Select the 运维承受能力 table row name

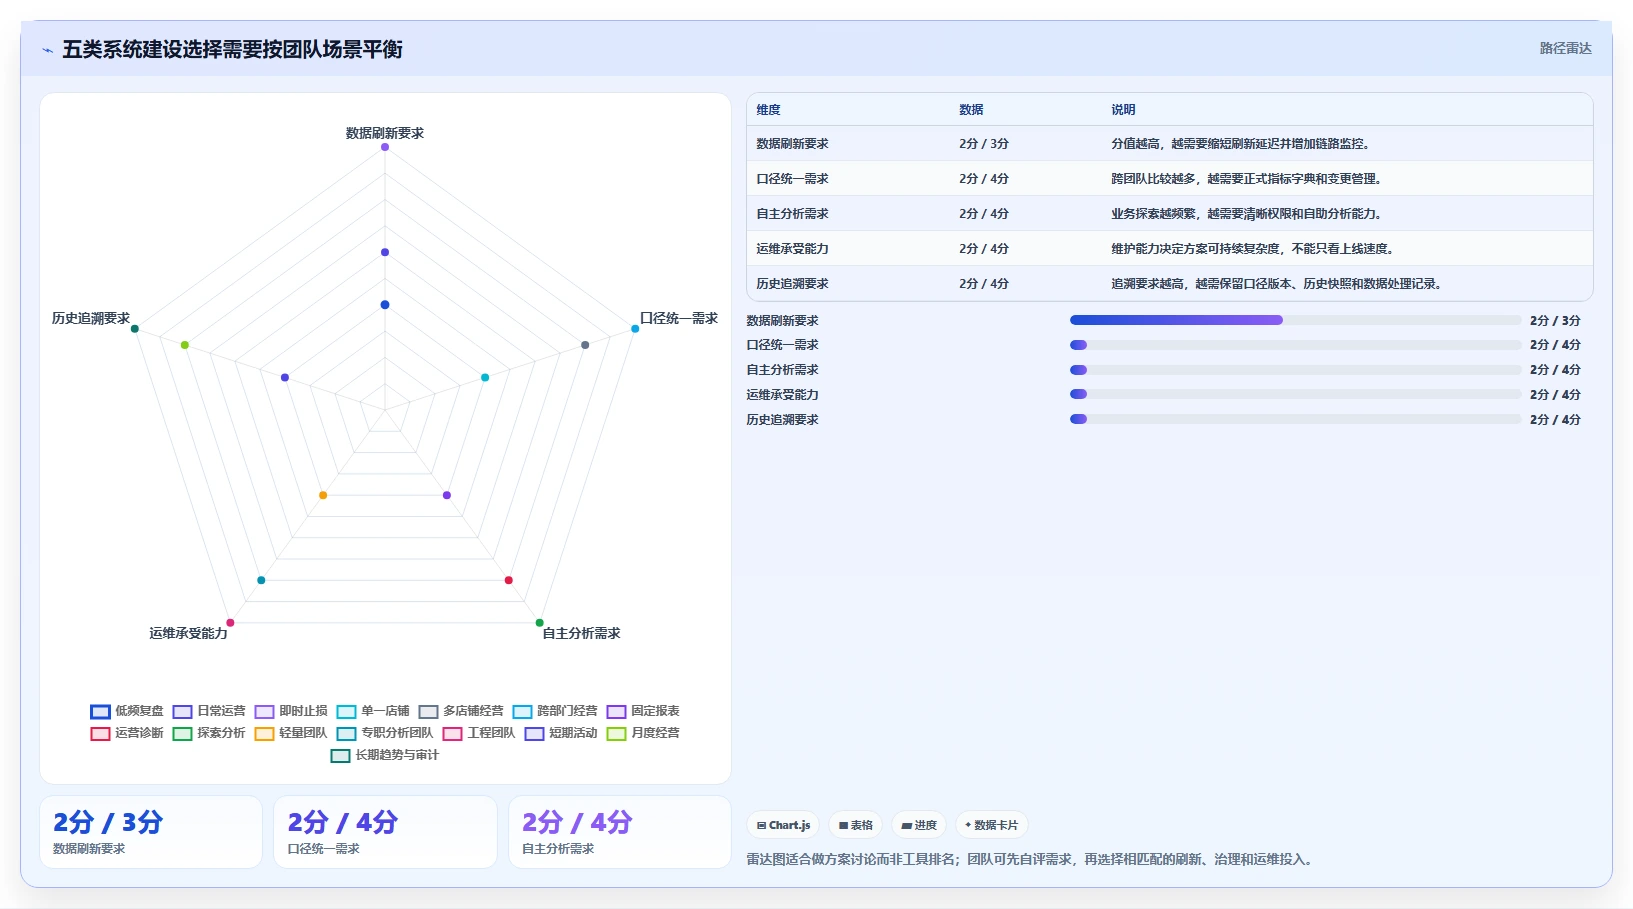(x=792, y=249)
